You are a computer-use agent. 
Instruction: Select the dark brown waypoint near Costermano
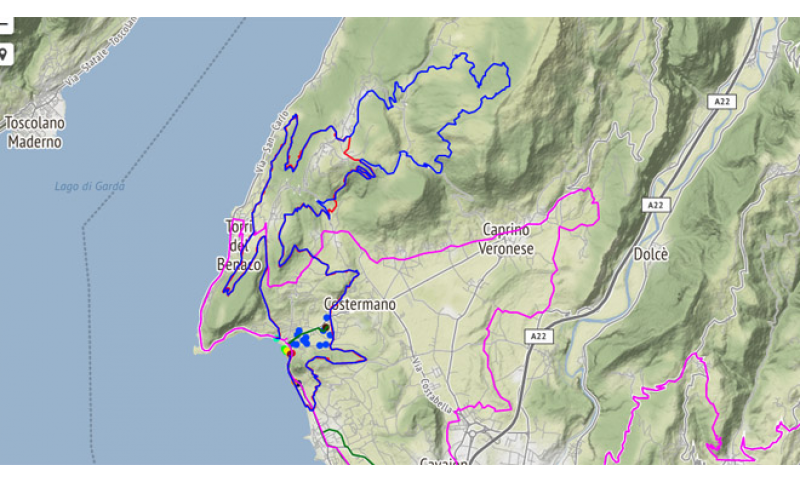[x=324, y=327]
